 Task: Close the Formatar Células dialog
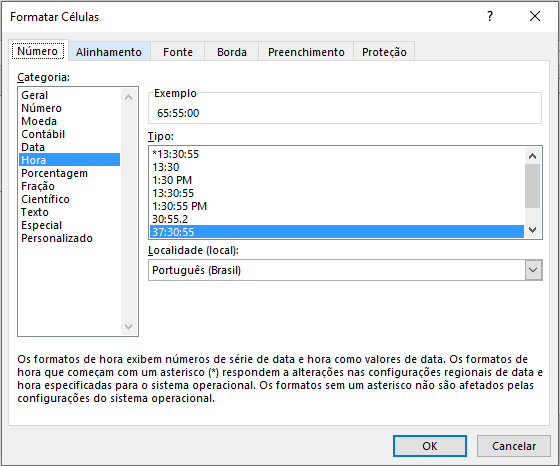click(x=535, y=16)
